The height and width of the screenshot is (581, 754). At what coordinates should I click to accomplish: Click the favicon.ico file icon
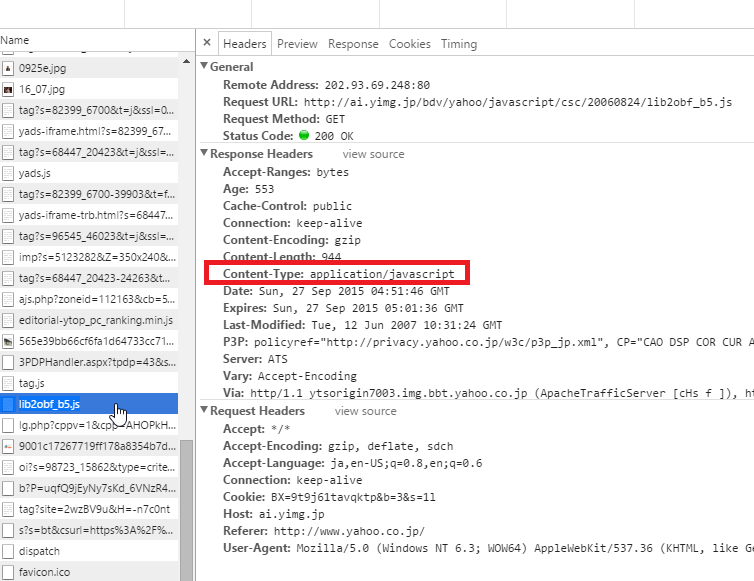coord(8,572)
